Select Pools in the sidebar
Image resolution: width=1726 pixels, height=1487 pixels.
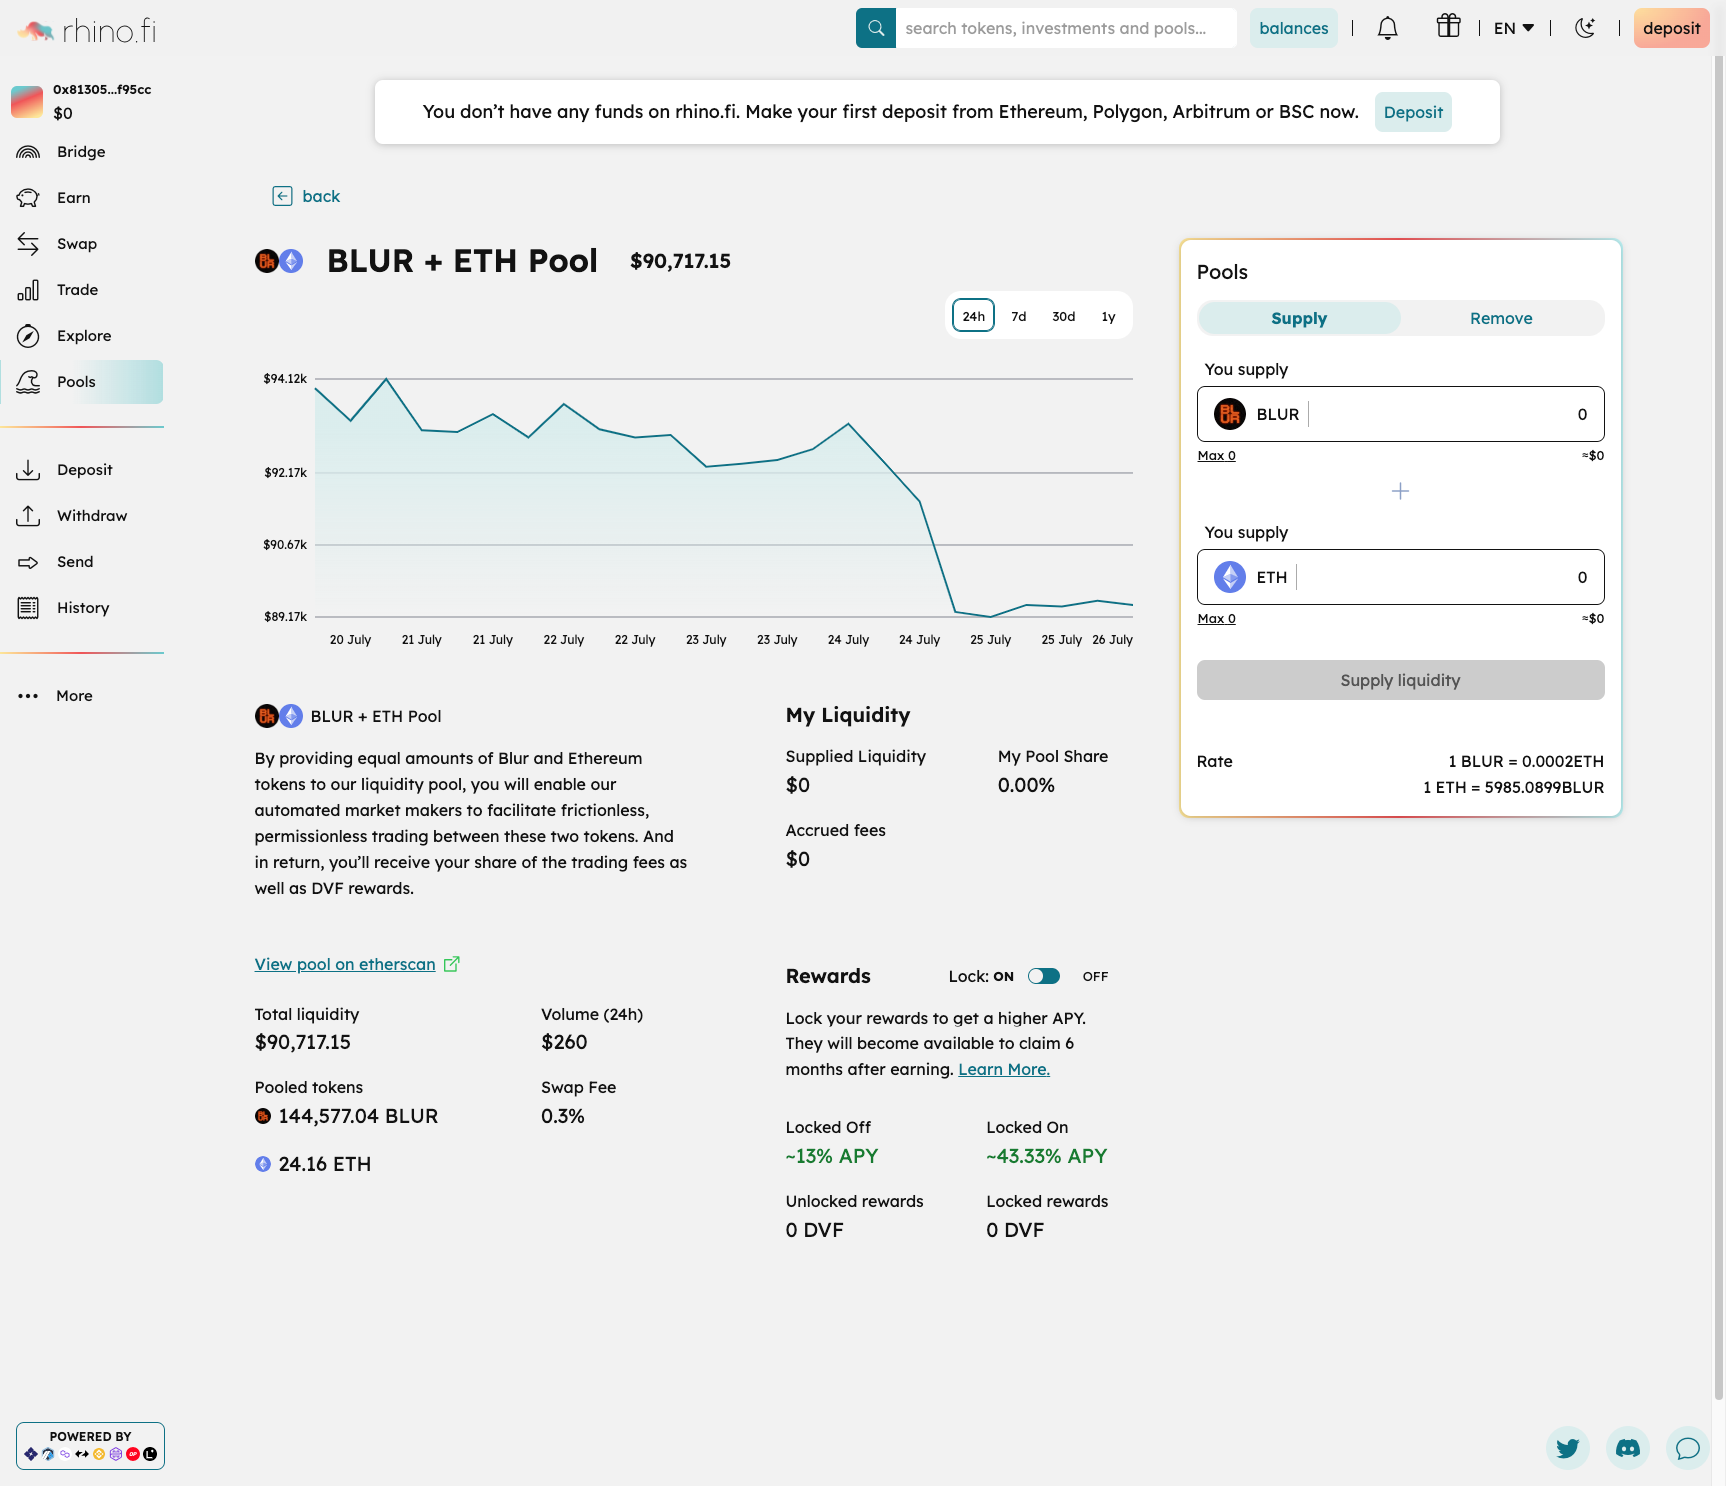point(82,382)
